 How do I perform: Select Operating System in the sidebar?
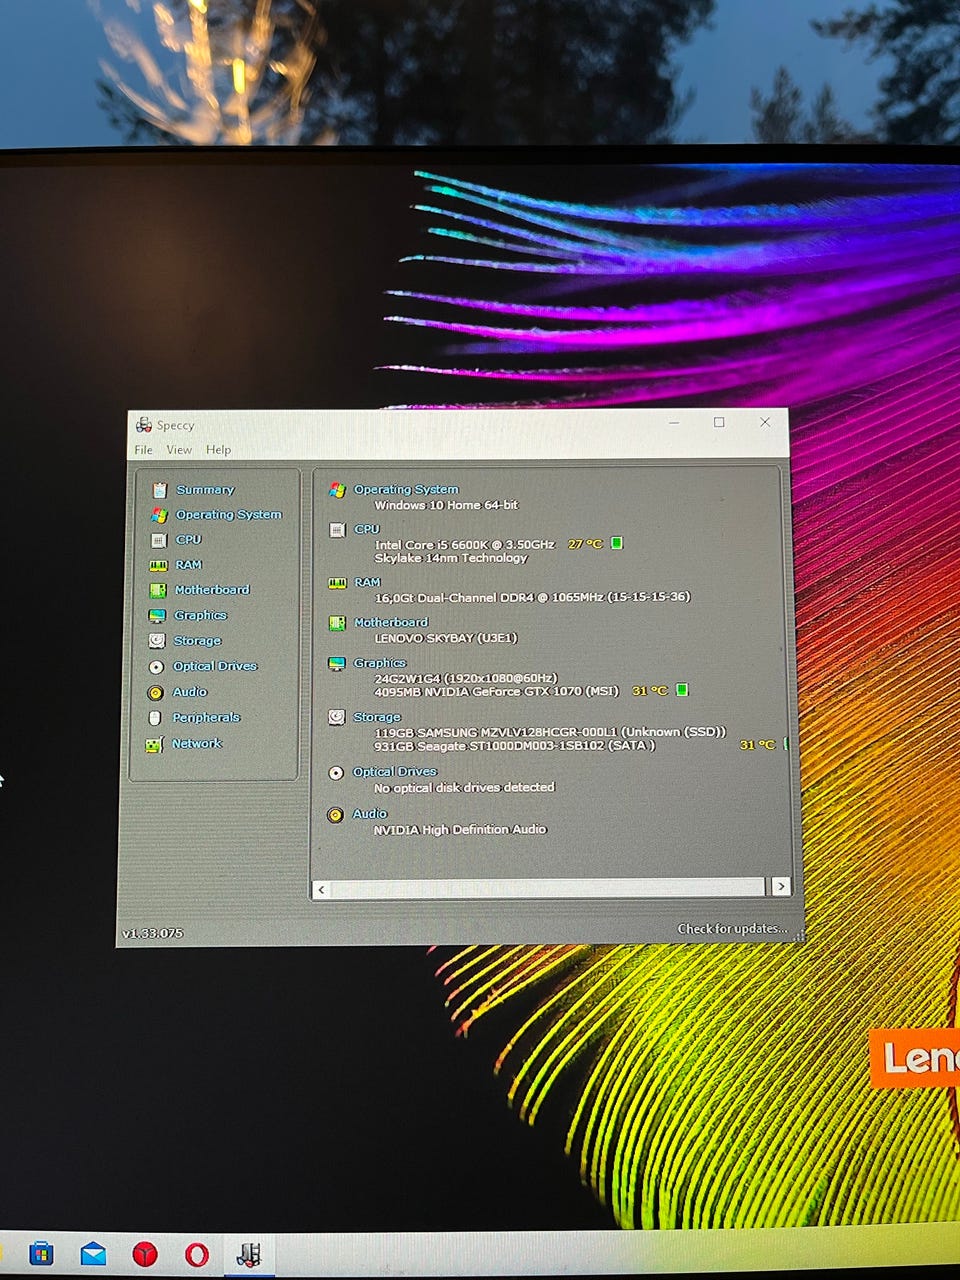(229, 515)
